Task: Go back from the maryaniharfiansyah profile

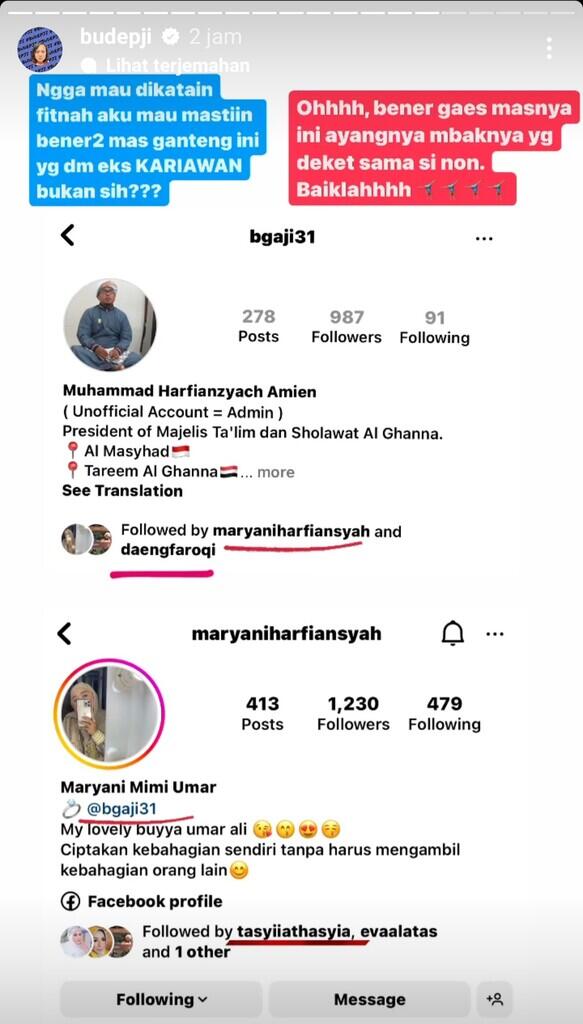Action: [64, 633]
